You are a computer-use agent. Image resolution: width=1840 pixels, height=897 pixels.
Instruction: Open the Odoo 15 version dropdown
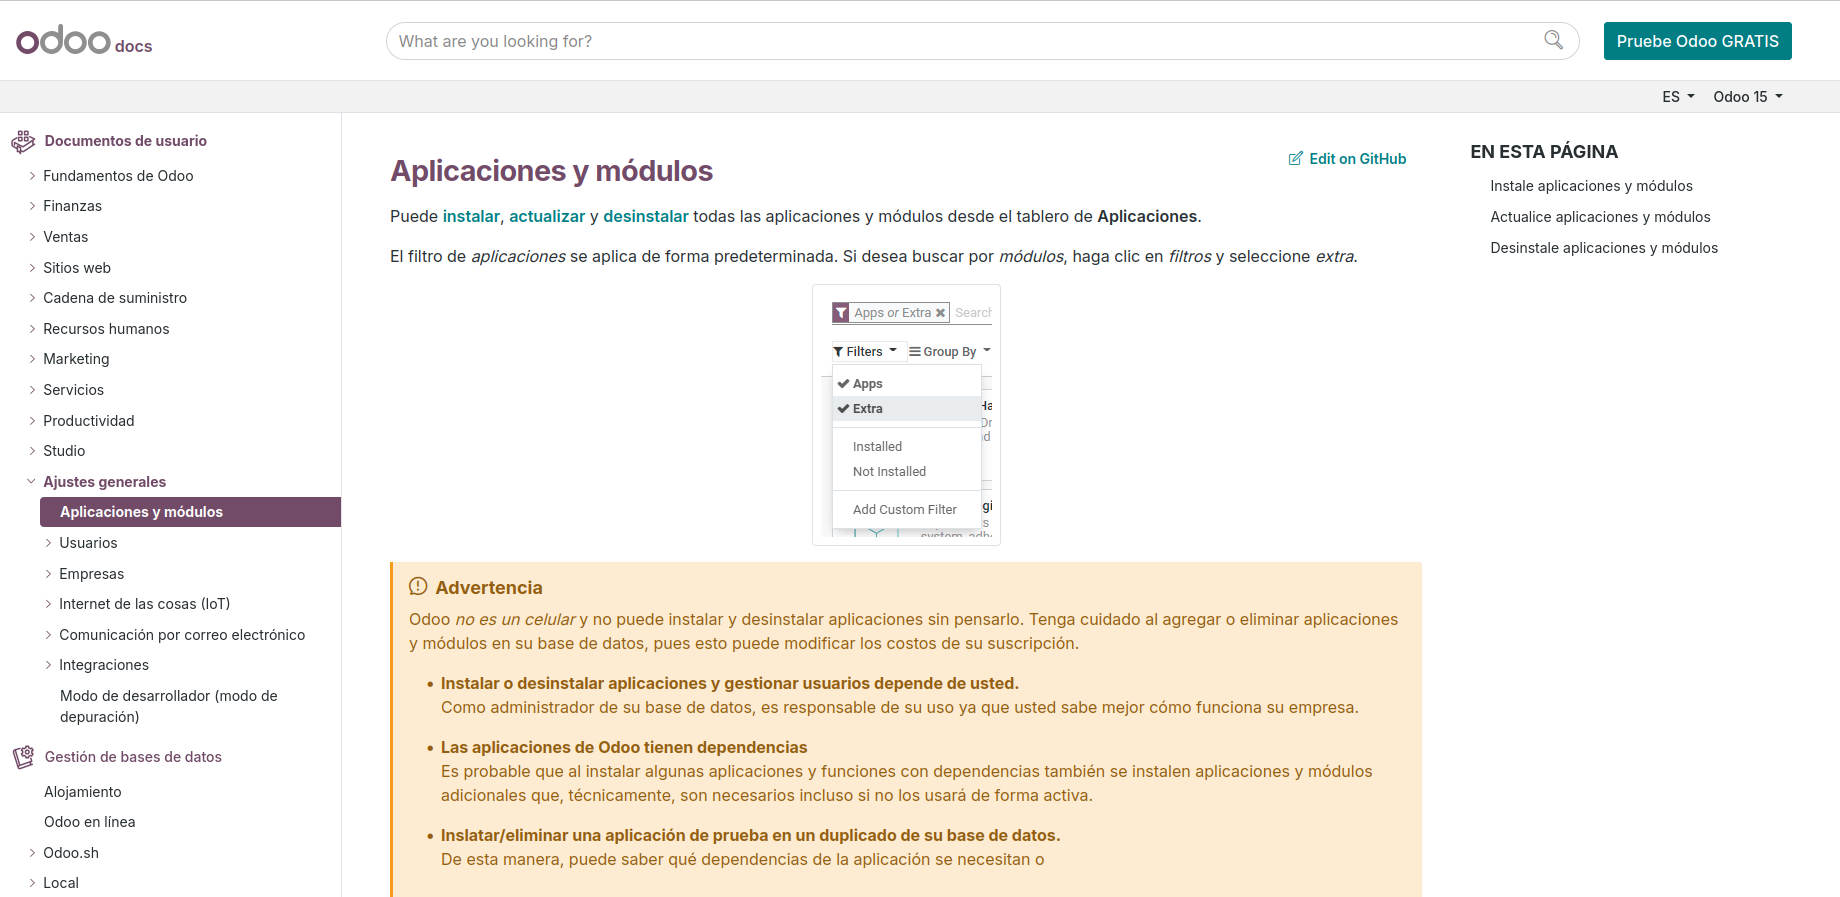(1747, 97)
